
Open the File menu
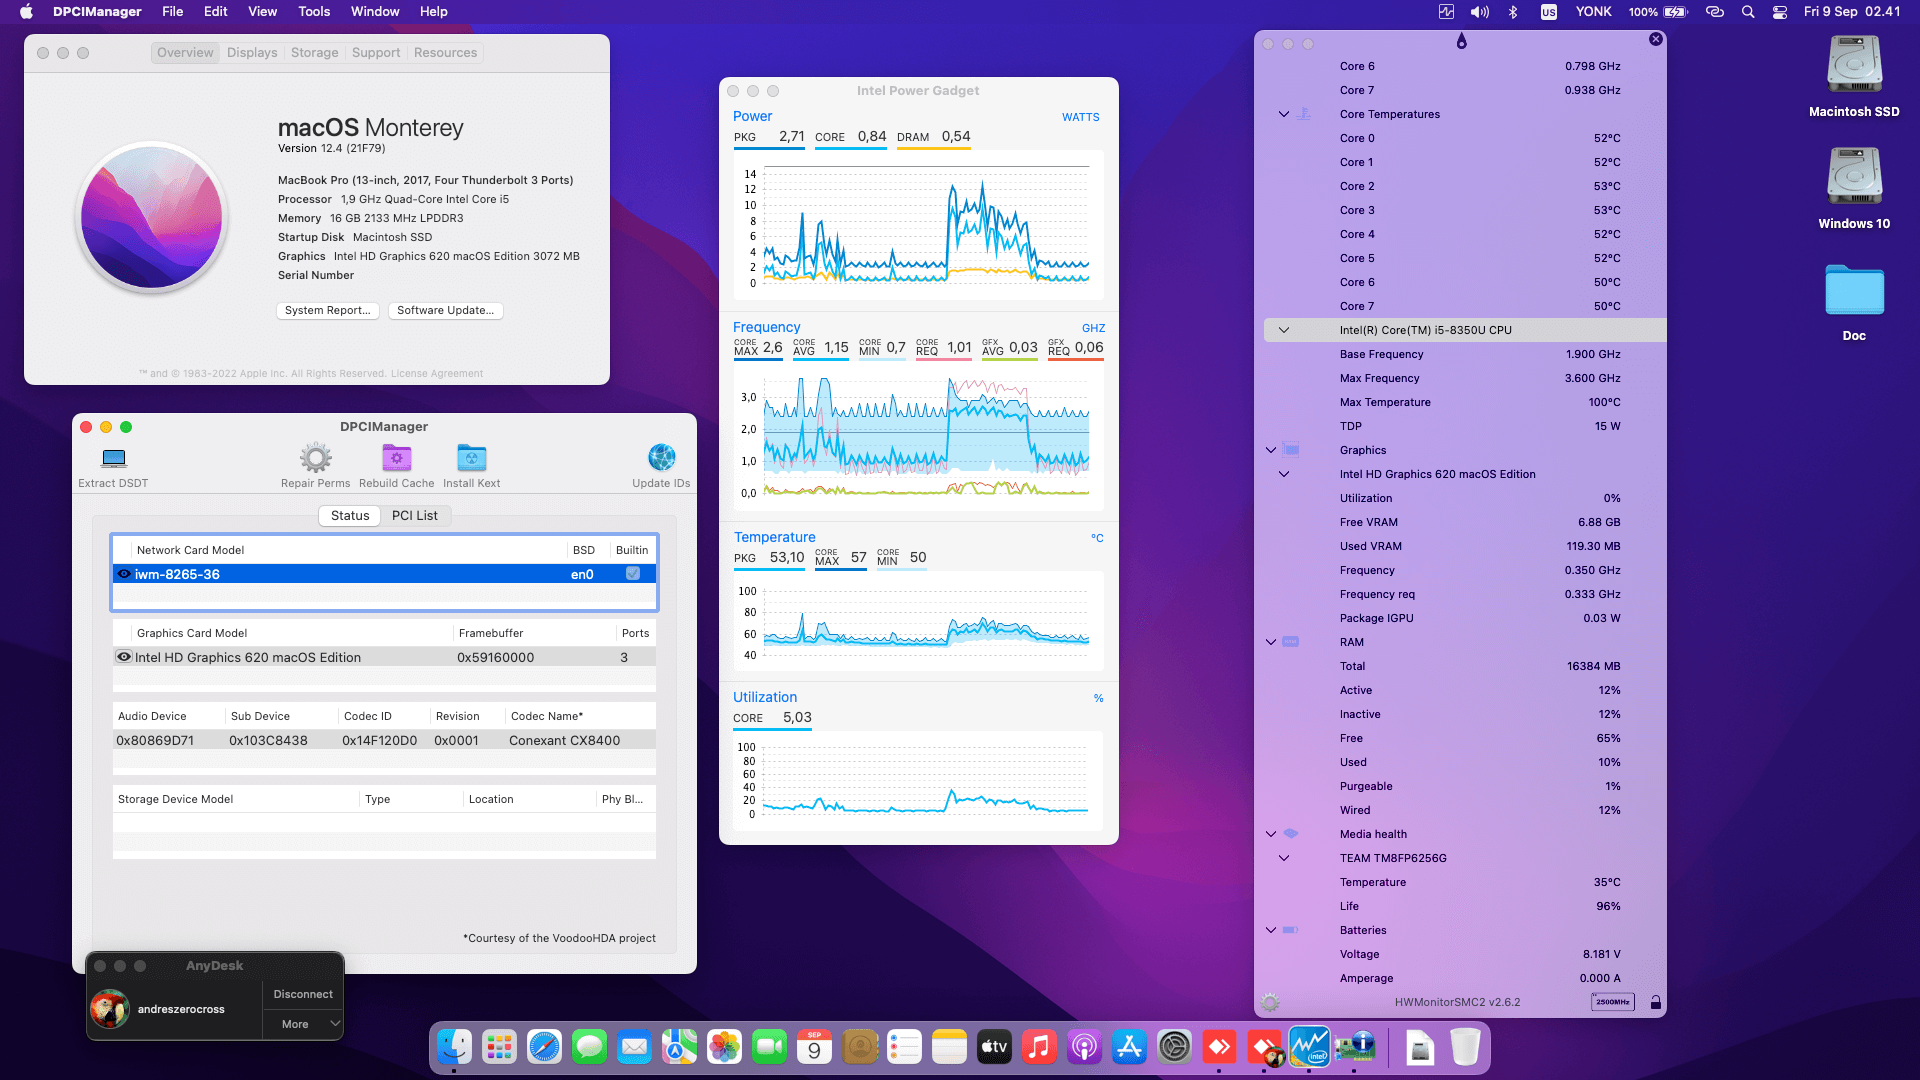click(x=173, y=12)
